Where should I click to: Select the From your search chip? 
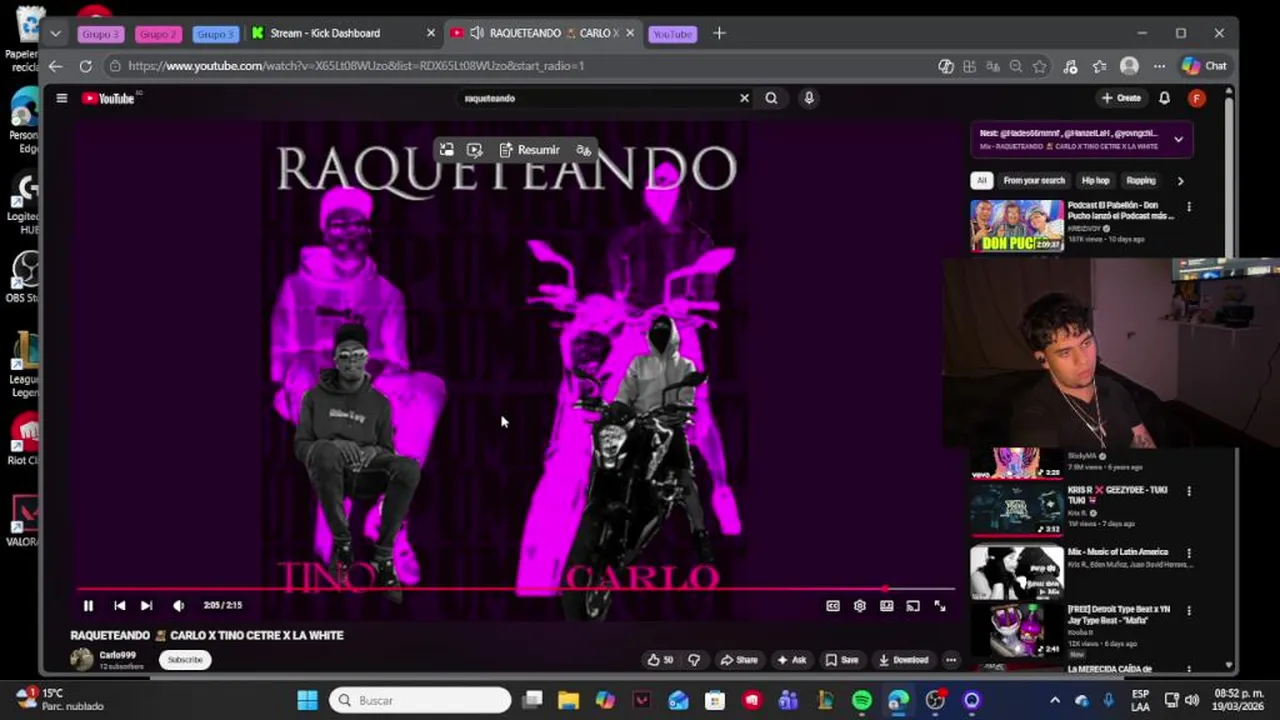pos(1034,181)
